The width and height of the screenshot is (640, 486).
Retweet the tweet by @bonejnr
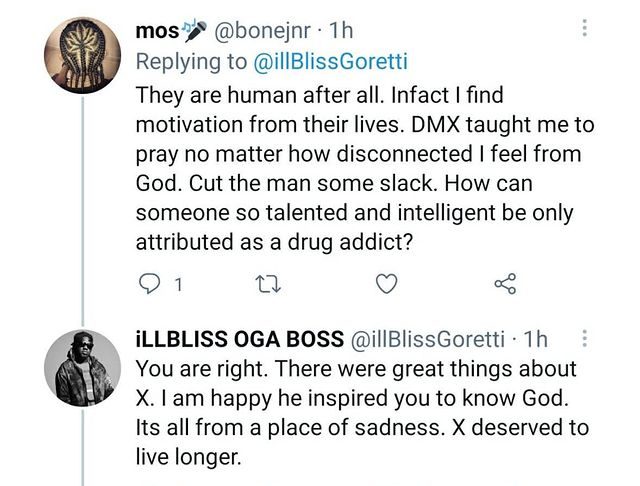tap(263, 285)
